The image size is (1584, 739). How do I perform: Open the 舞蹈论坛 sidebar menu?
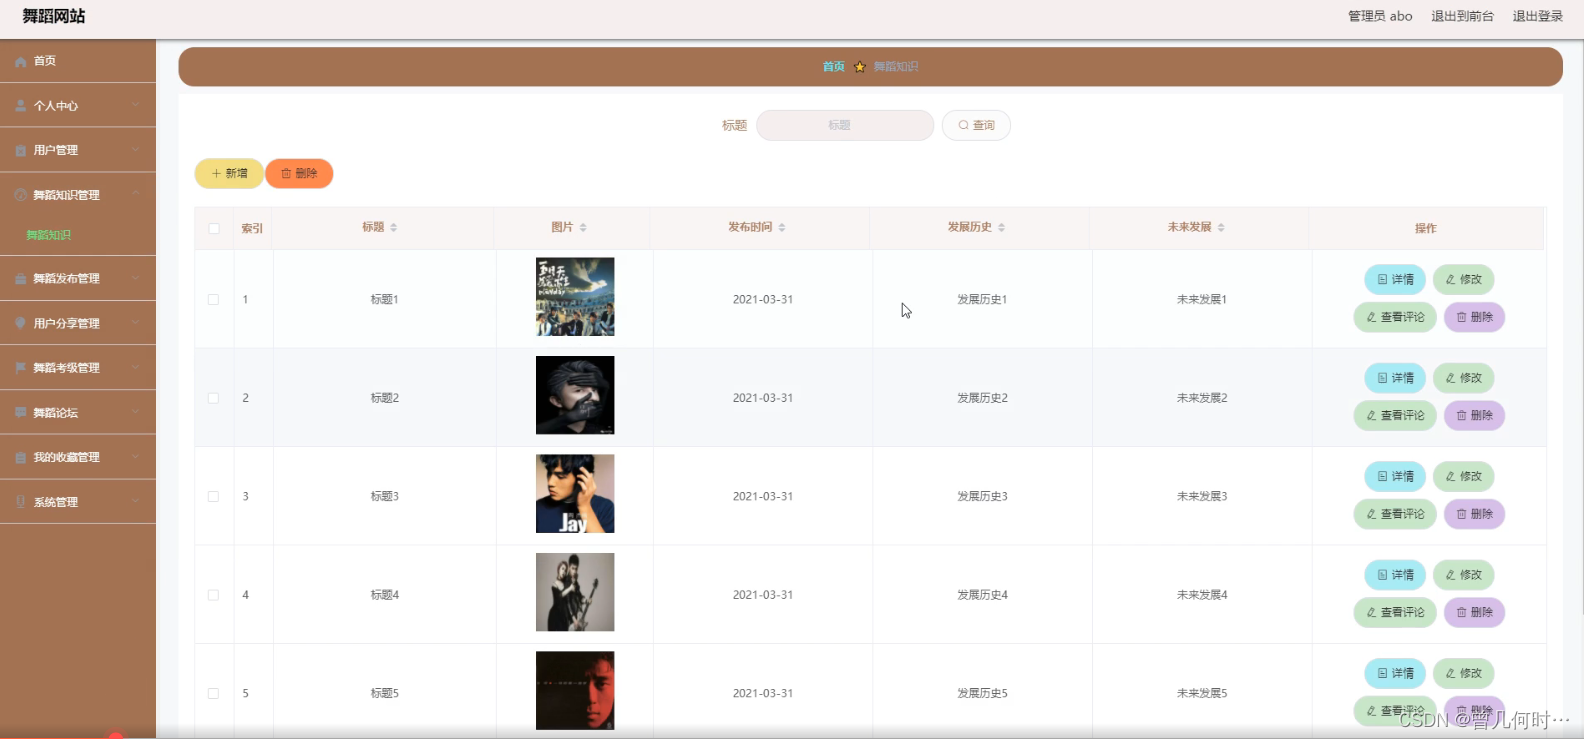78,412
